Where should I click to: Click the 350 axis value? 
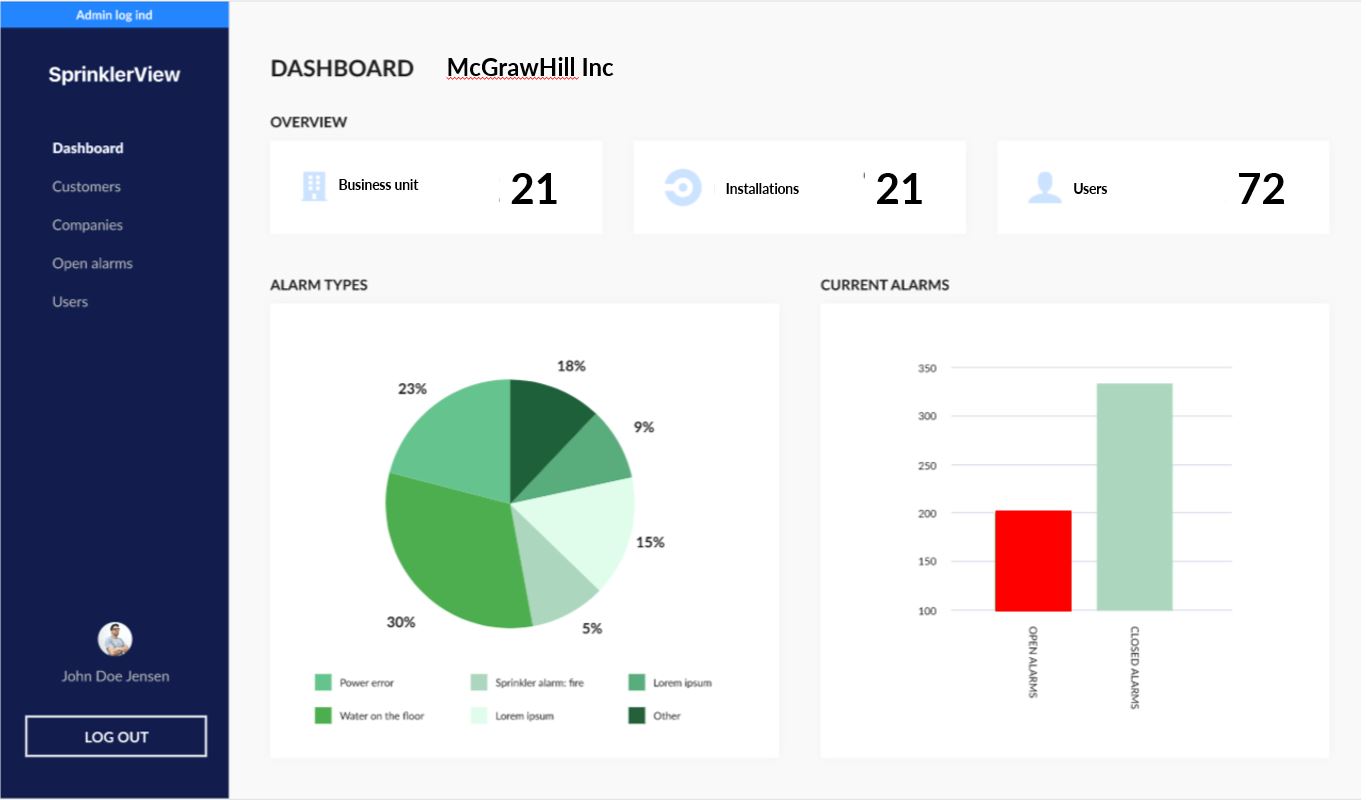[x=927, y=368]
